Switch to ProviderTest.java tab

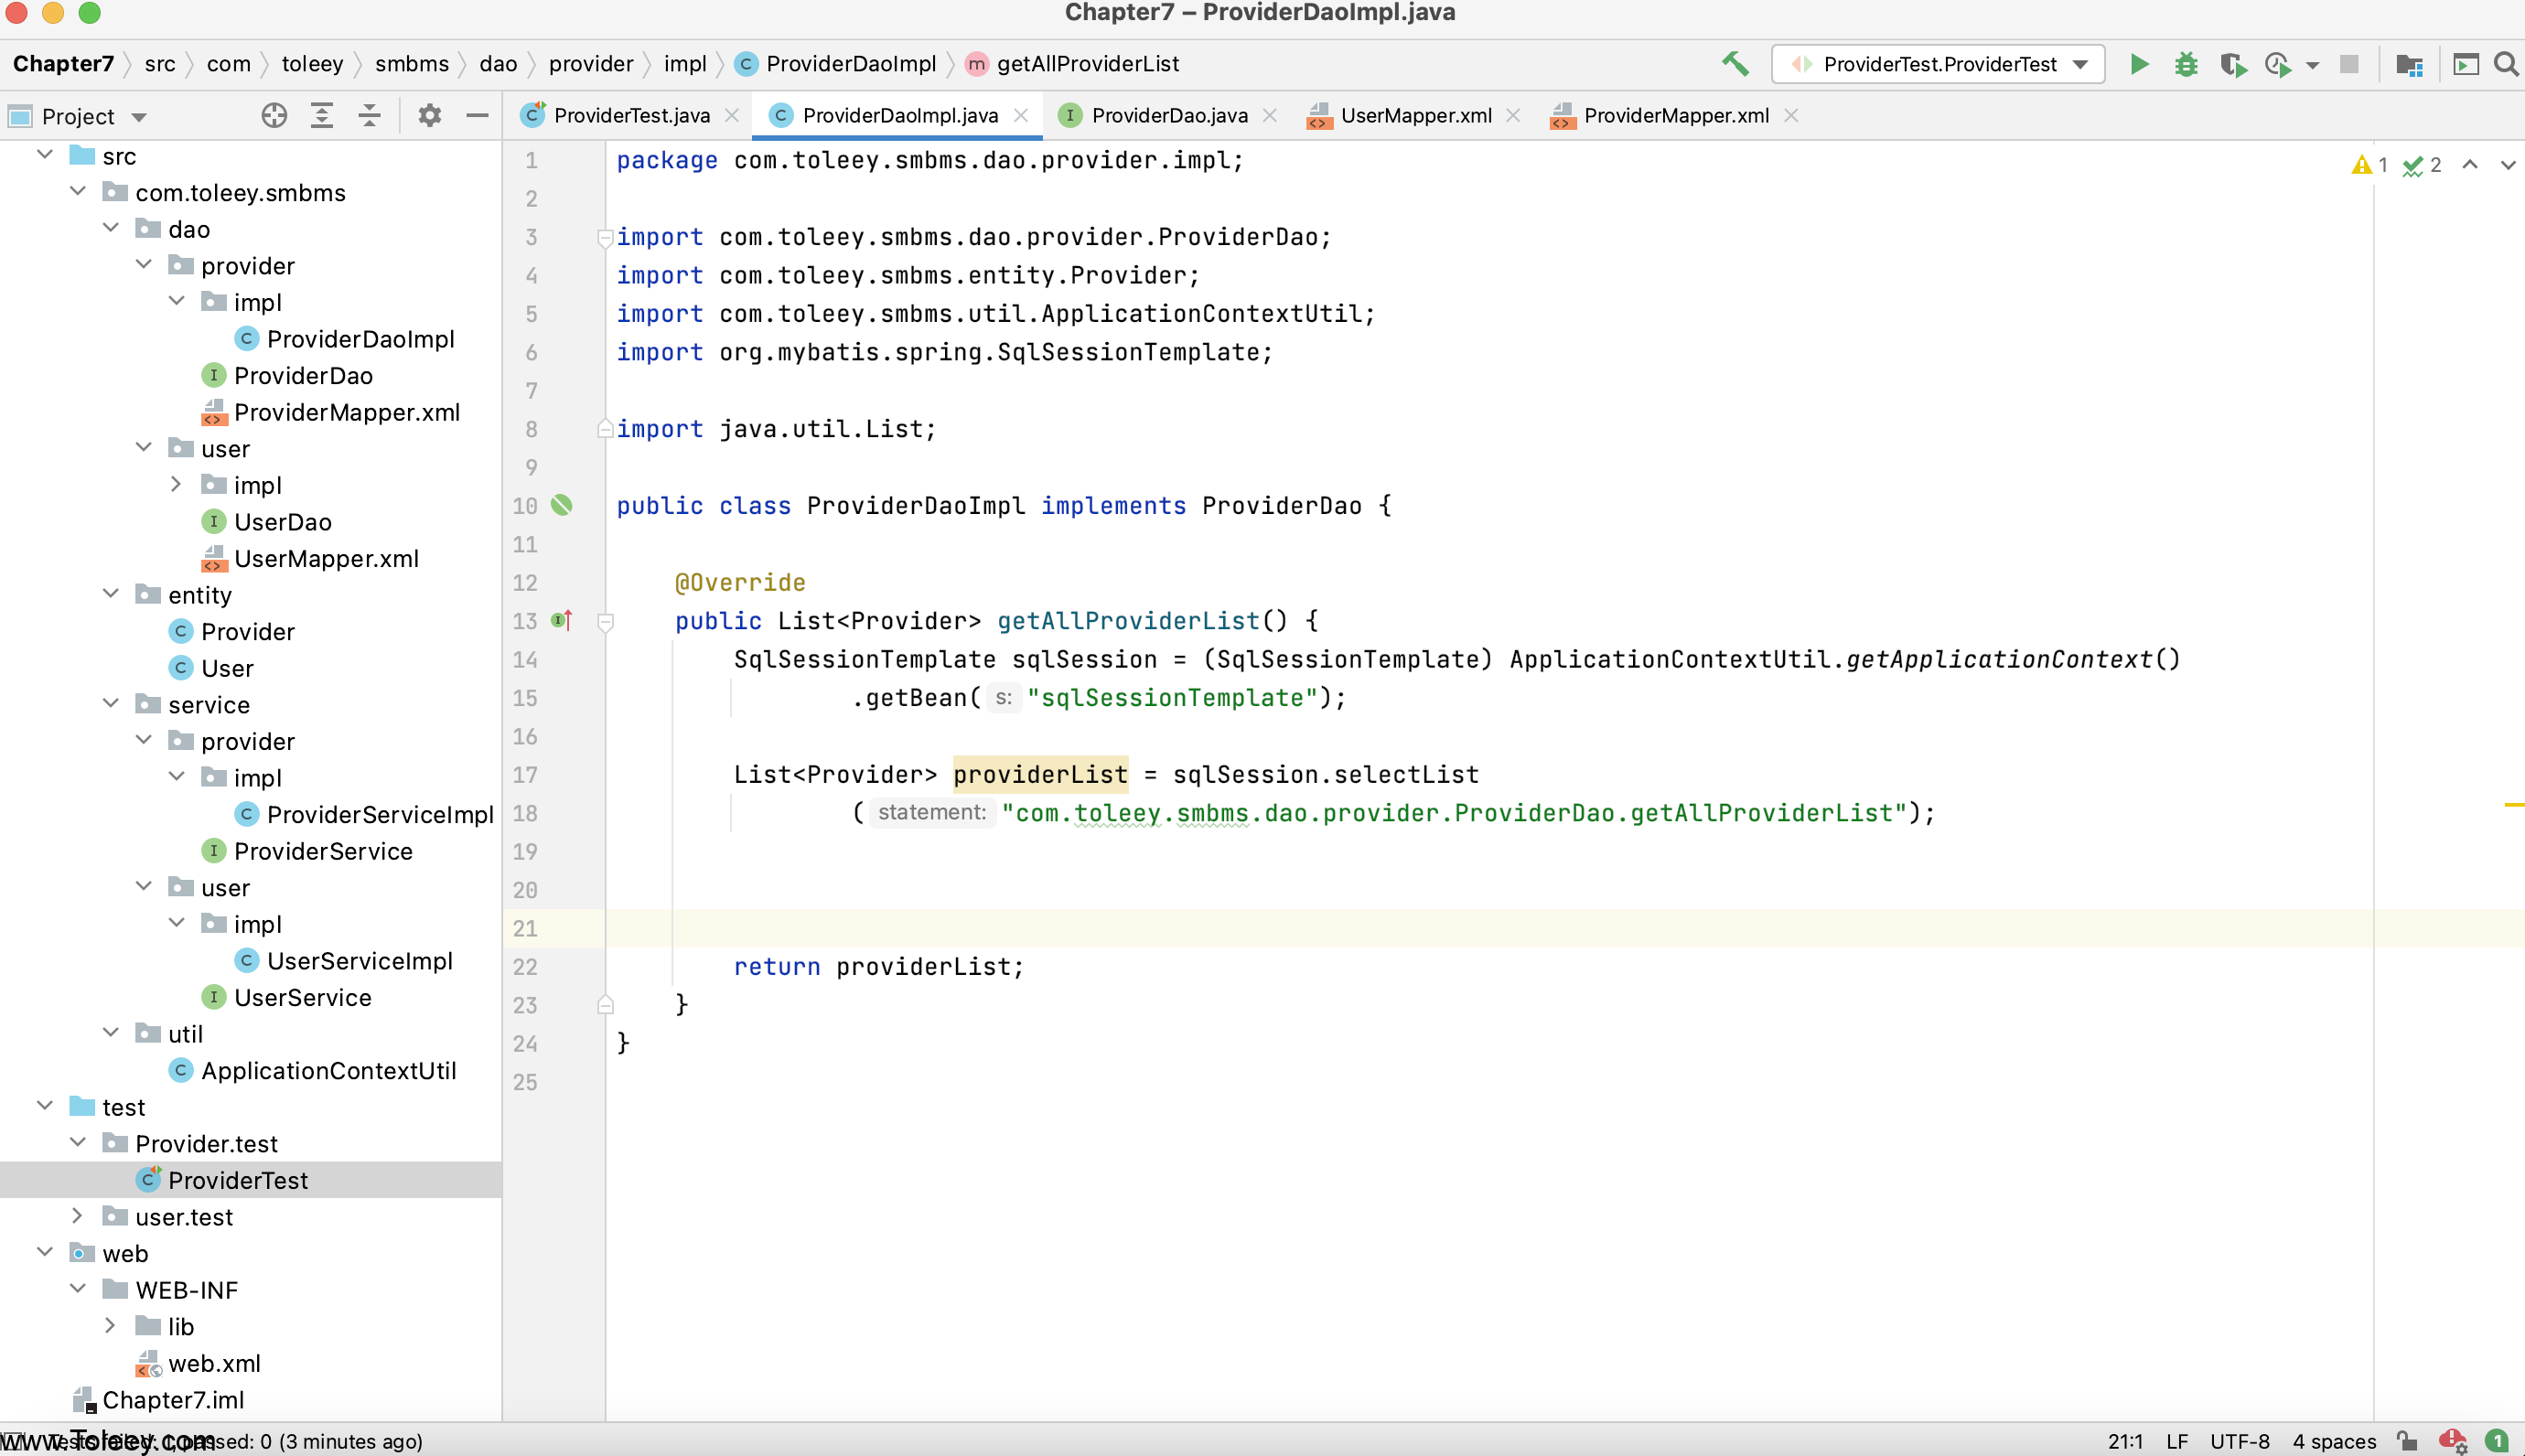631,116
